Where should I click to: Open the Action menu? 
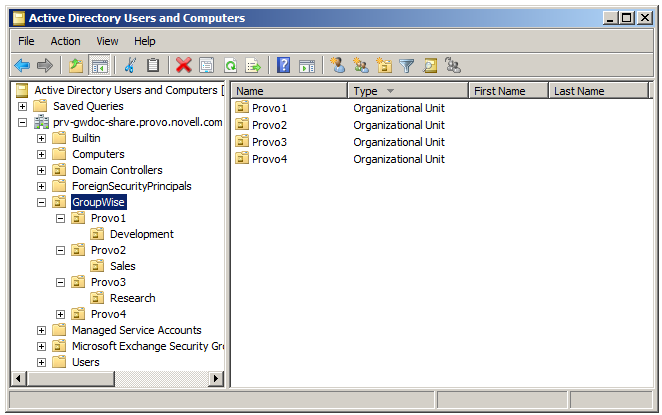[65, 41]
